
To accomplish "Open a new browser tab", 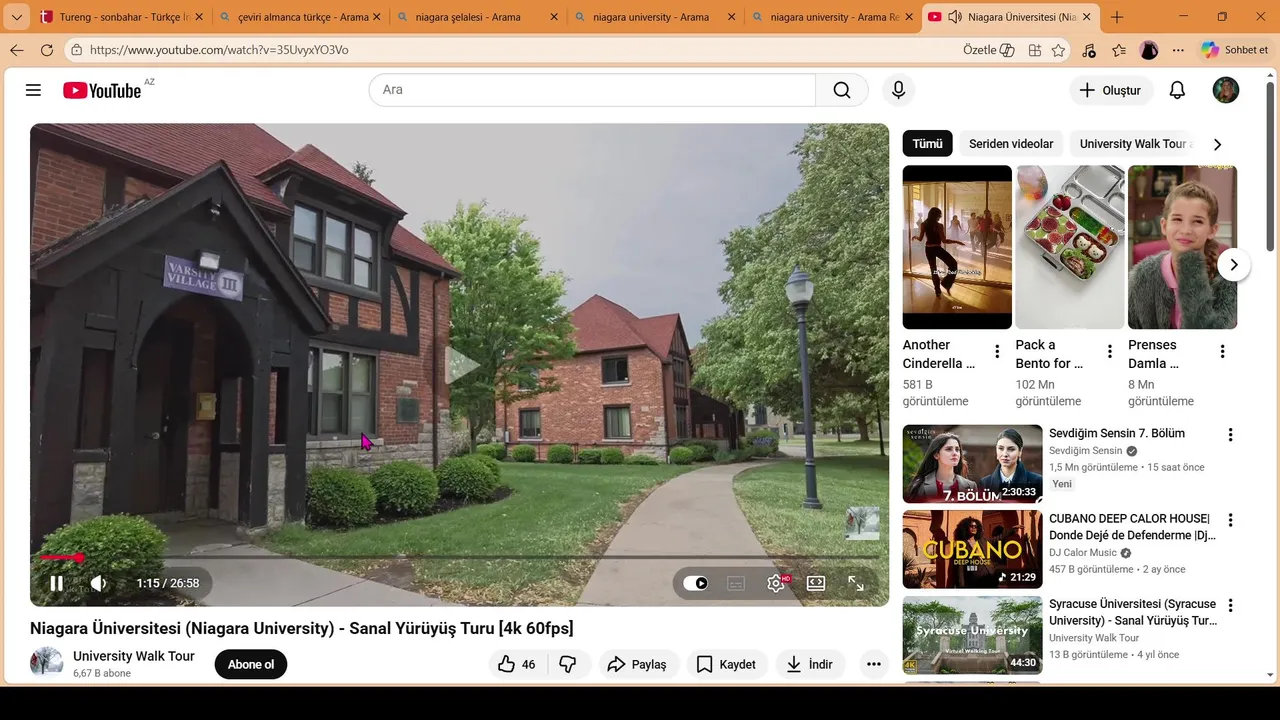I will click(x=1117, y=17).
